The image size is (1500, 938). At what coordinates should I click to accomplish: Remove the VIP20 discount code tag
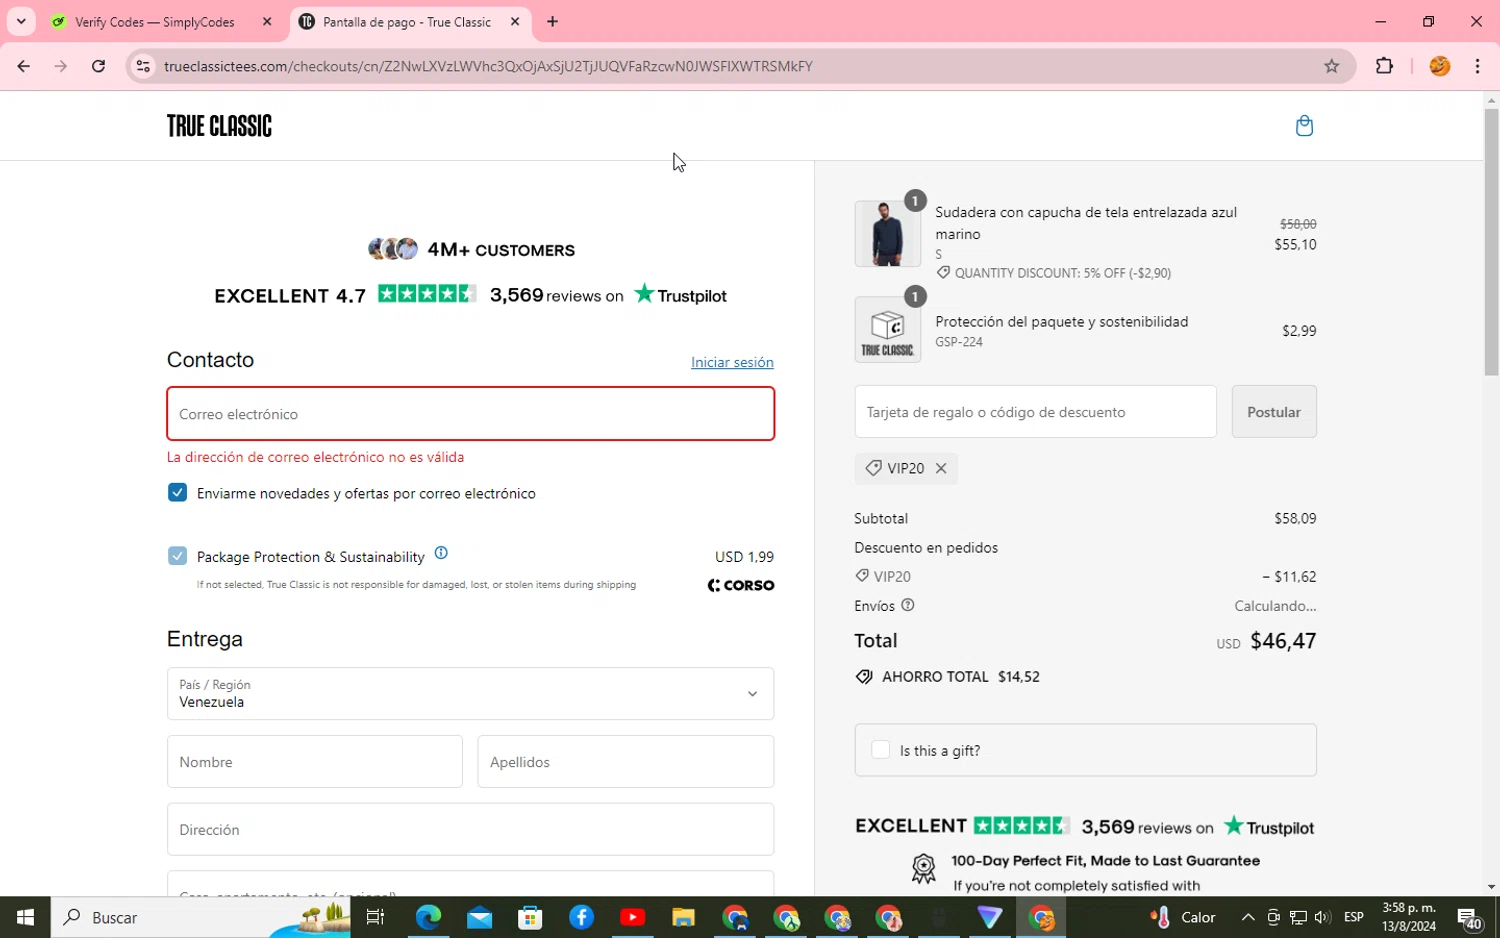tap(941, 468)
